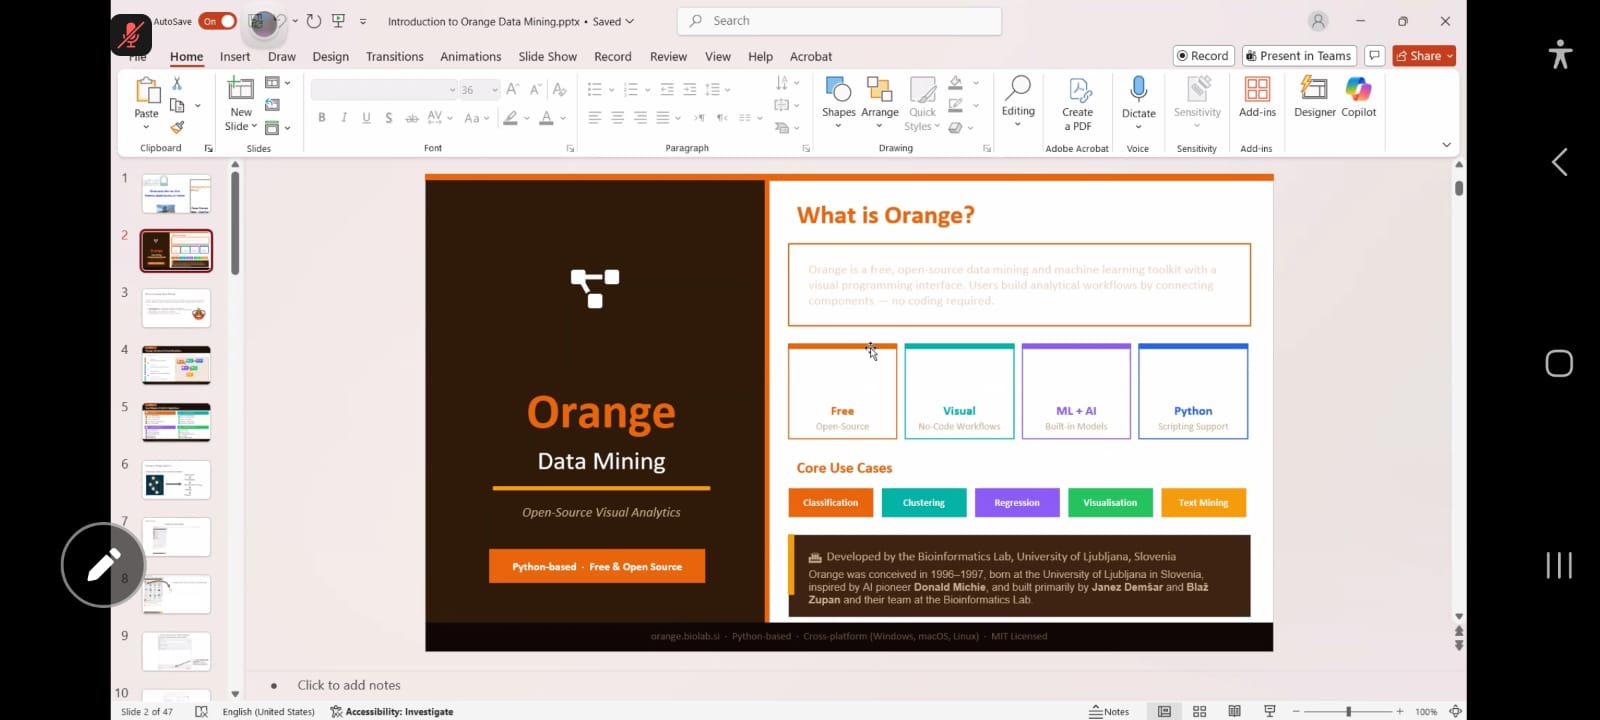Screen dimensions: 1600x720
Task: Toggle the Notes pane in status bar
Action: tap(1109, 711)
